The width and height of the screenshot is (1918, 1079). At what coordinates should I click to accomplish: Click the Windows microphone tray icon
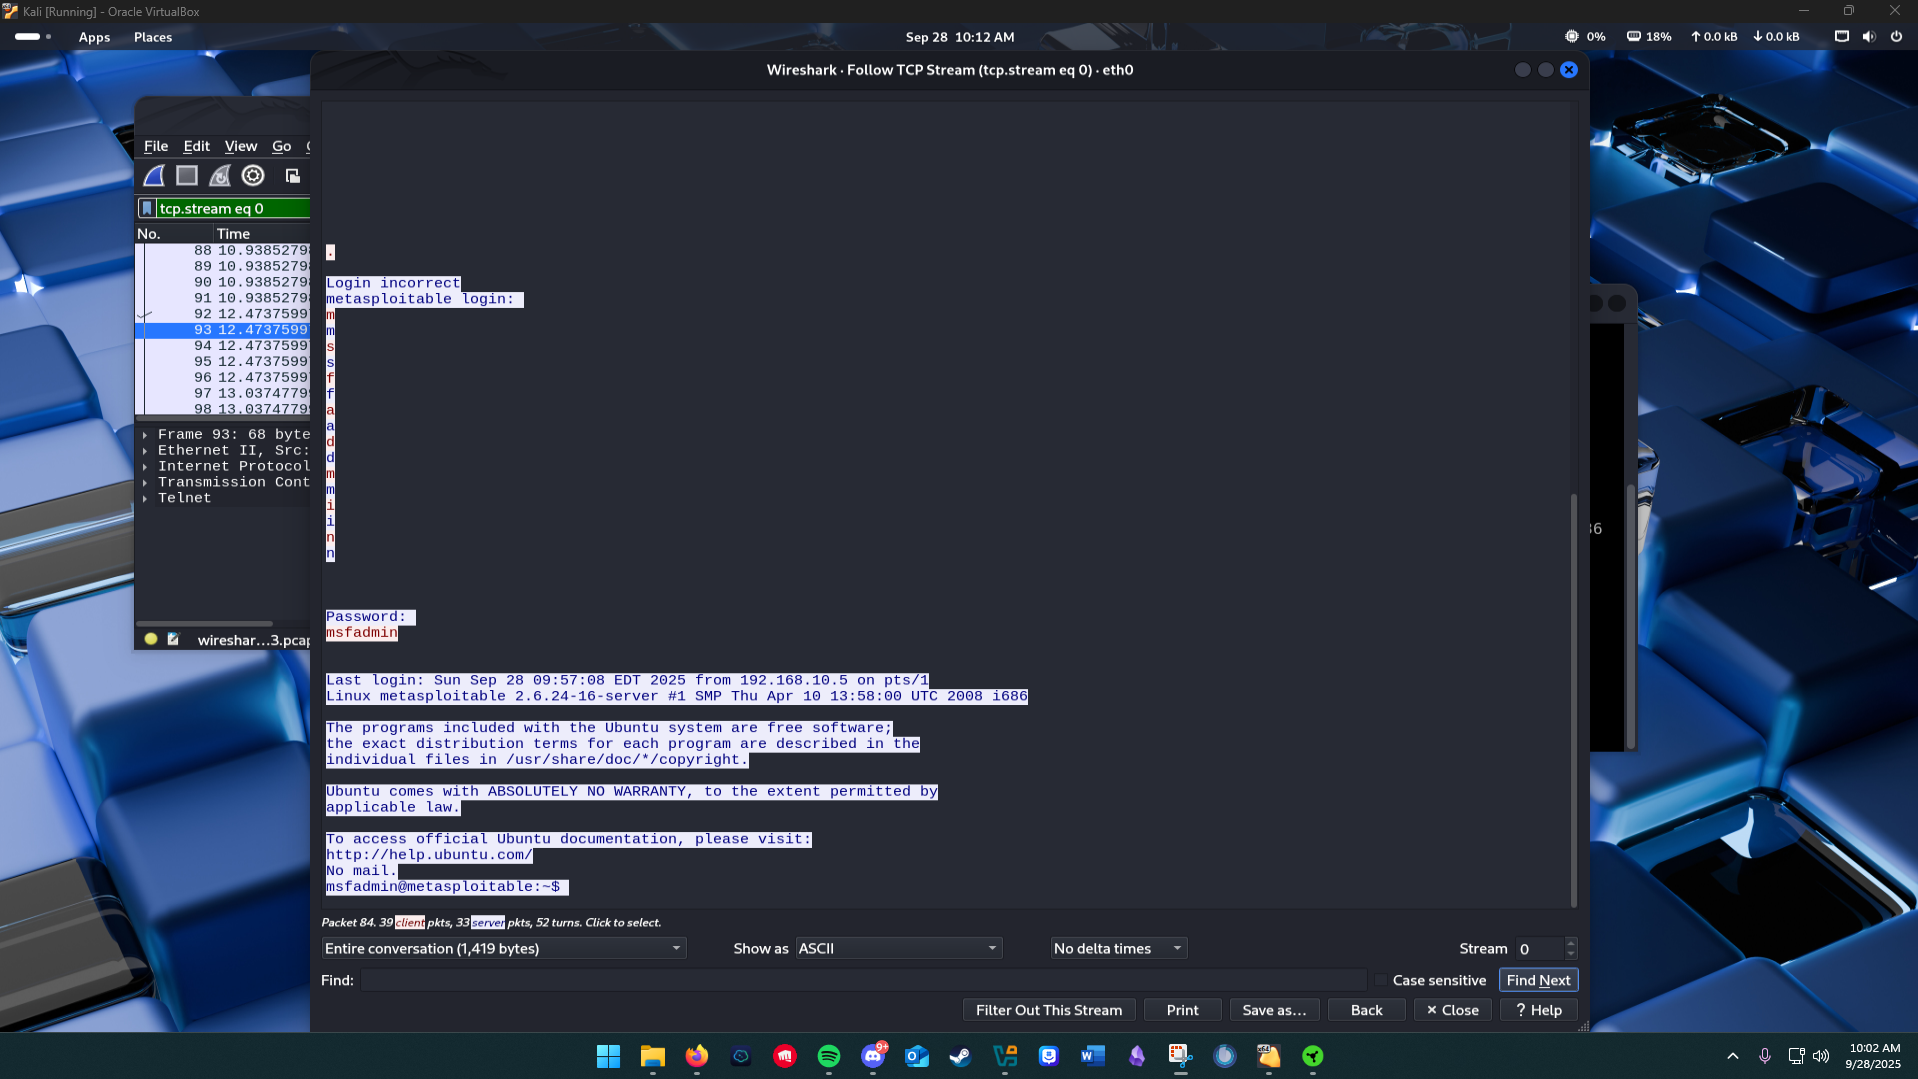pyautogui.click(x=1765, y=1056)
